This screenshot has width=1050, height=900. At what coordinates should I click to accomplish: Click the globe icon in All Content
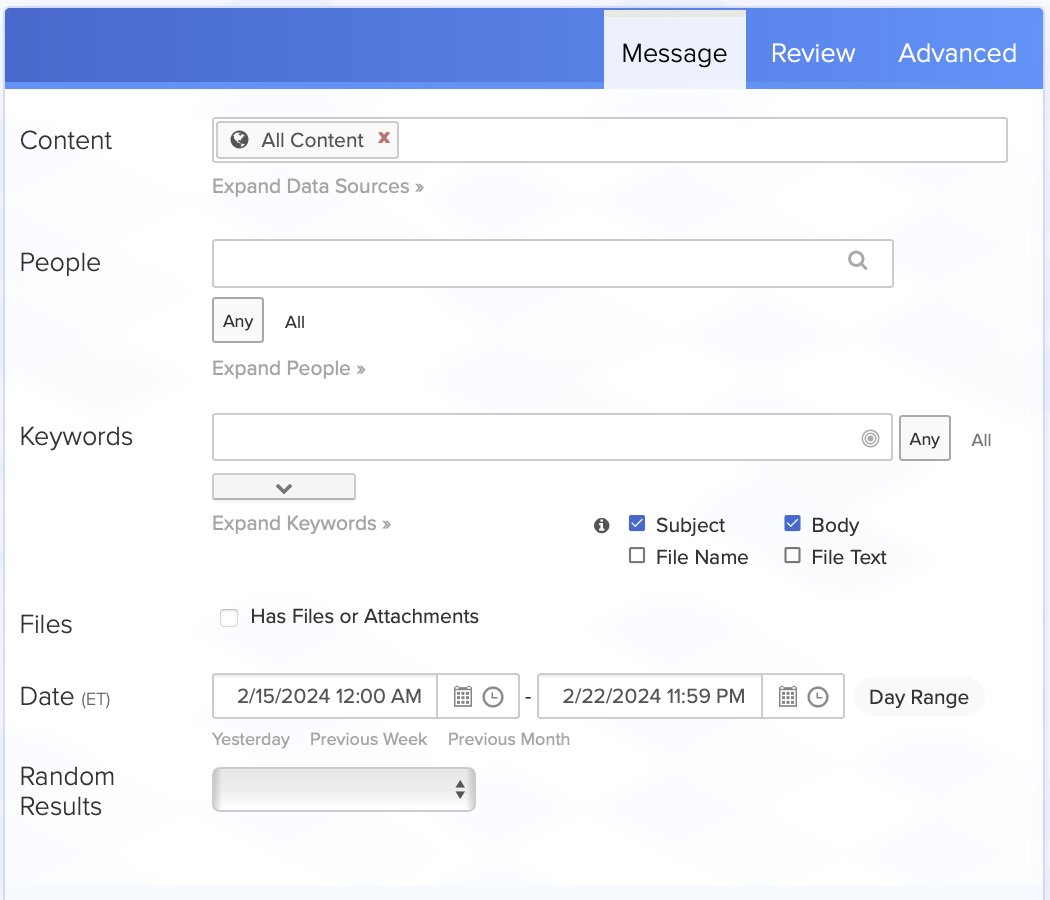[239, 139]
